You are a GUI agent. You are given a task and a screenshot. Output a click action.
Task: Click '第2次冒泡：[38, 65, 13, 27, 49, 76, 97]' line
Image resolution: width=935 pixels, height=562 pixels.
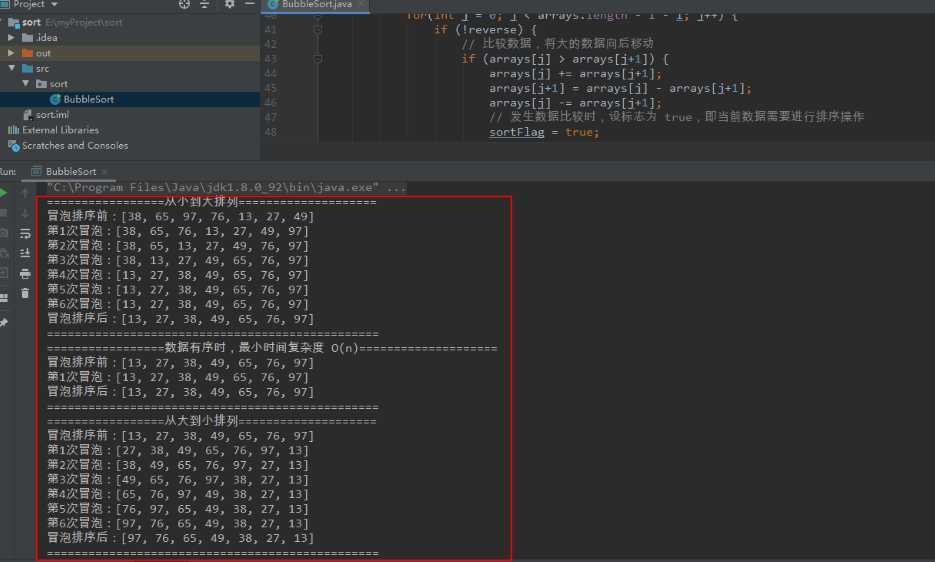click(178, 246)
